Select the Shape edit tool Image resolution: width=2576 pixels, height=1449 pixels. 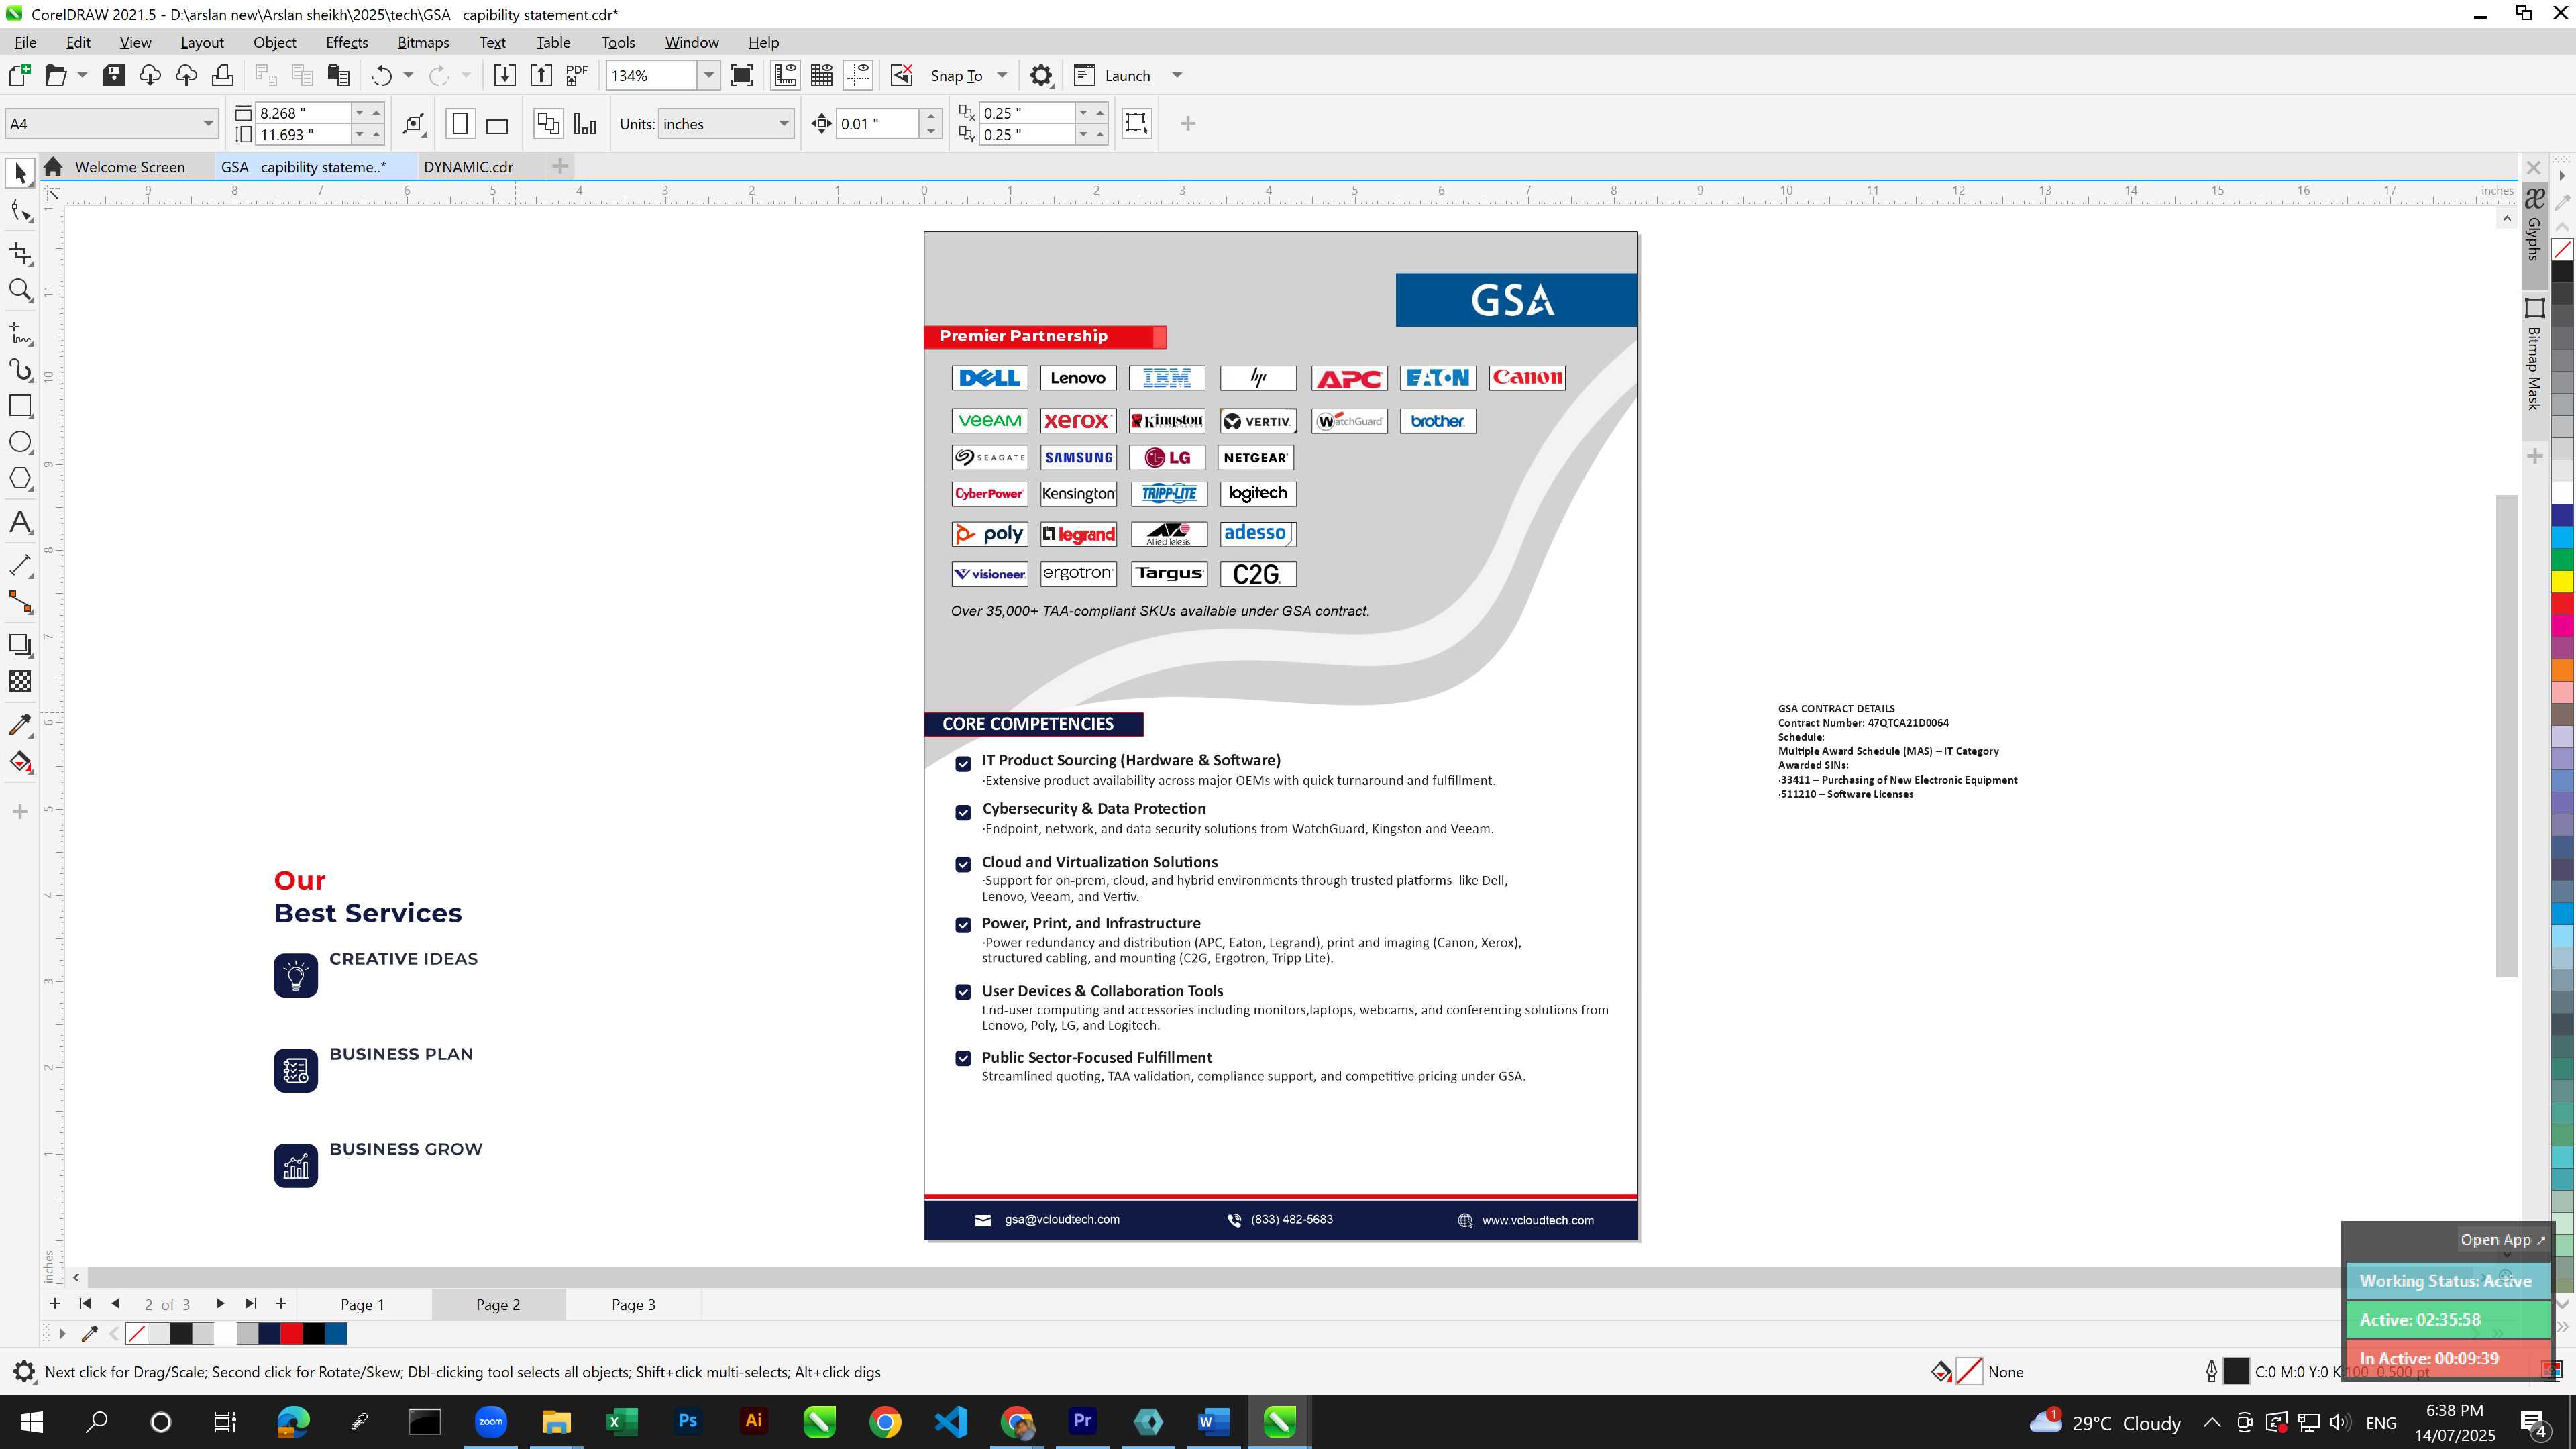(x=20, y=211)
